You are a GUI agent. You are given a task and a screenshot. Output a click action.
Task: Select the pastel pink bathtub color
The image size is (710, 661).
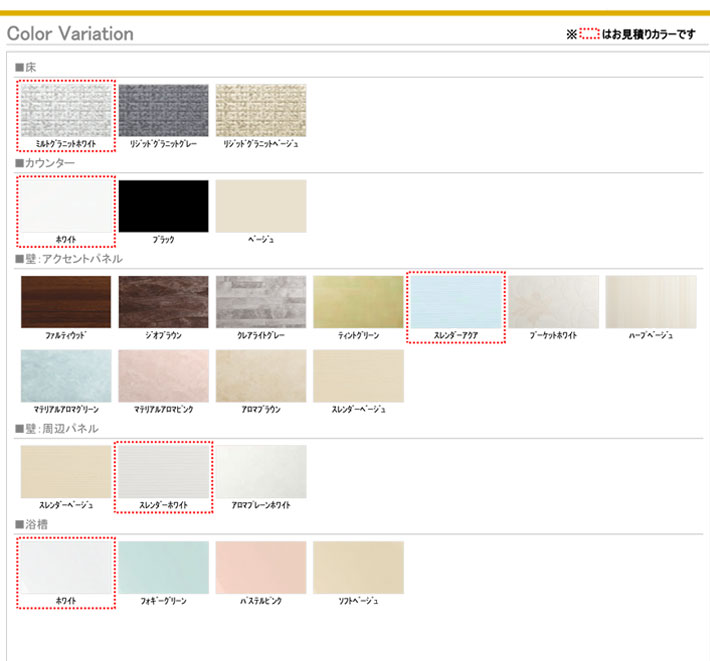[x=261, y=568]
